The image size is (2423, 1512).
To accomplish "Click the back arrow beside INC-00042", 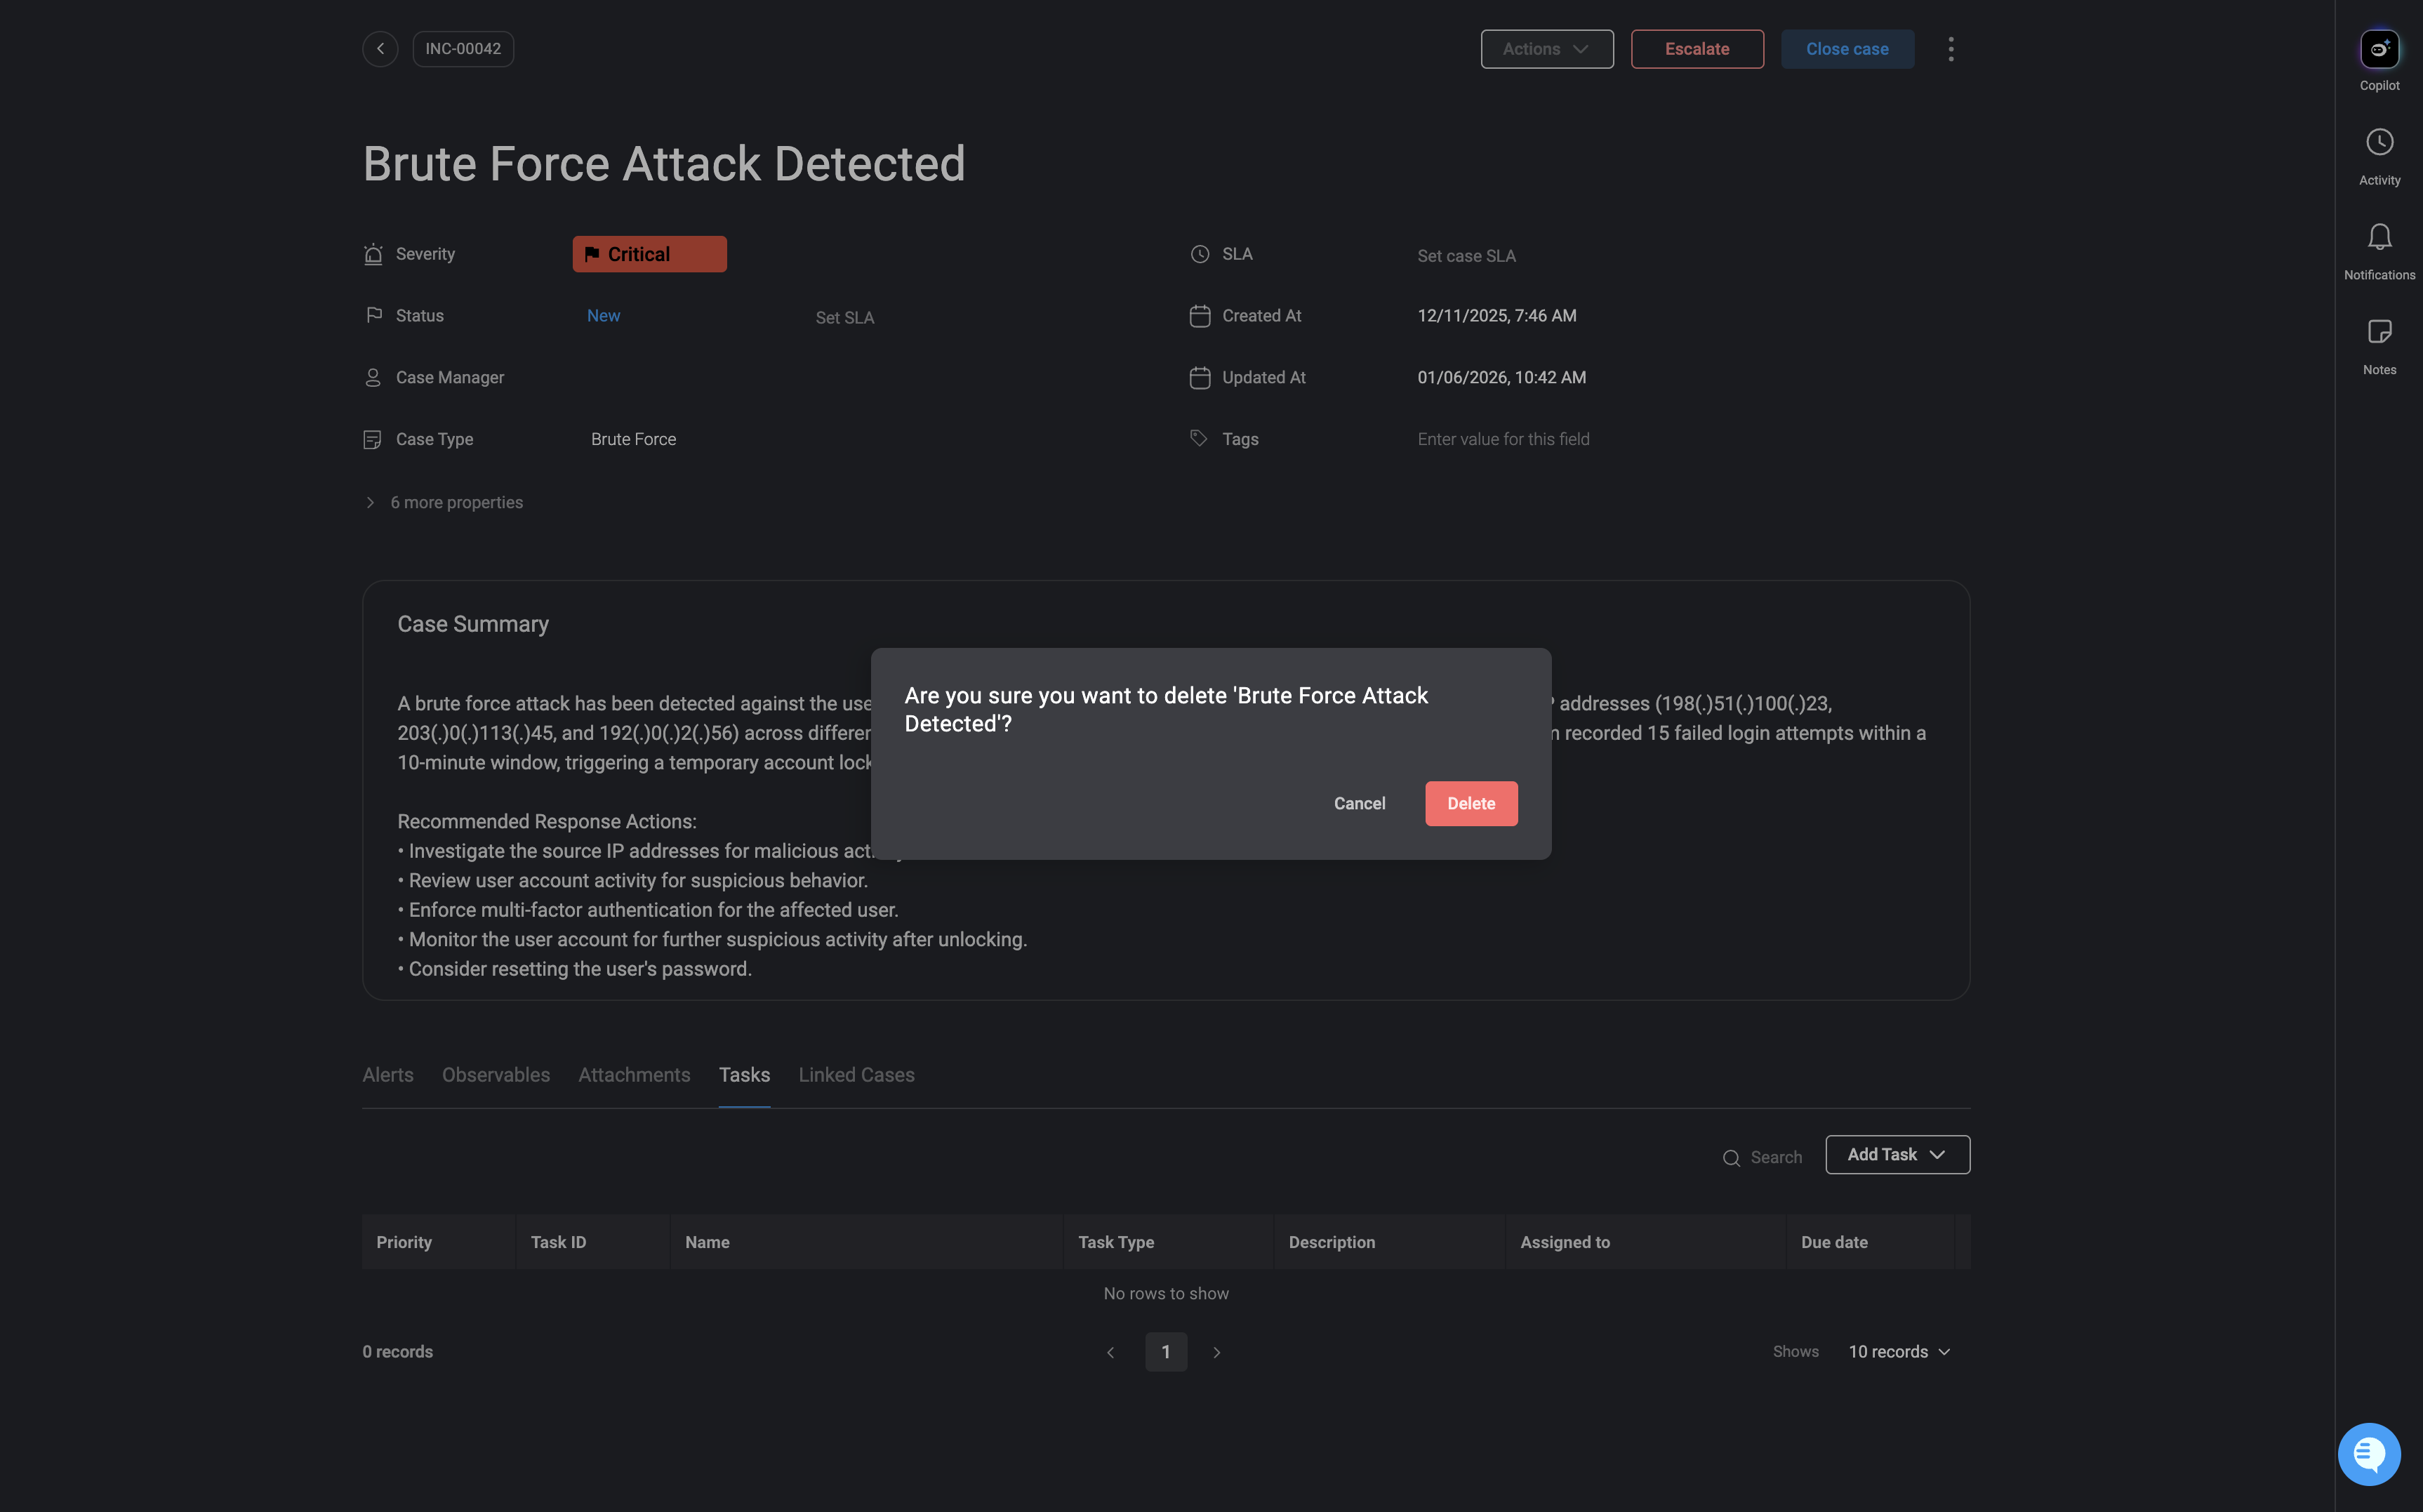I will tap(380, 49).
